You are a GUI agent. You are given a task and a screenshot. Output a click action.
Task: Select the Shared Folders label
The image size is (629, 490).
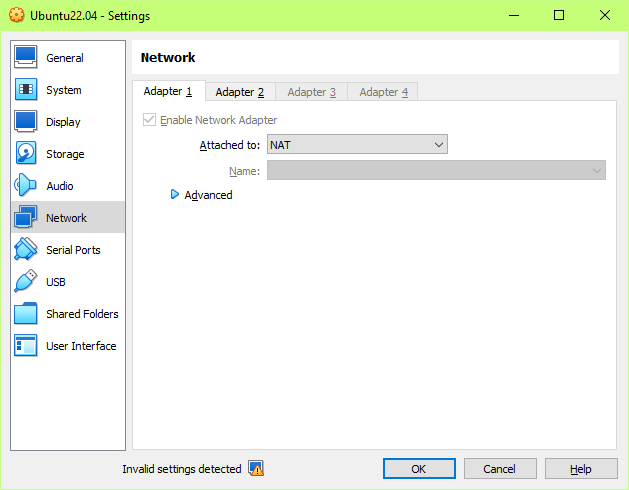82,314
